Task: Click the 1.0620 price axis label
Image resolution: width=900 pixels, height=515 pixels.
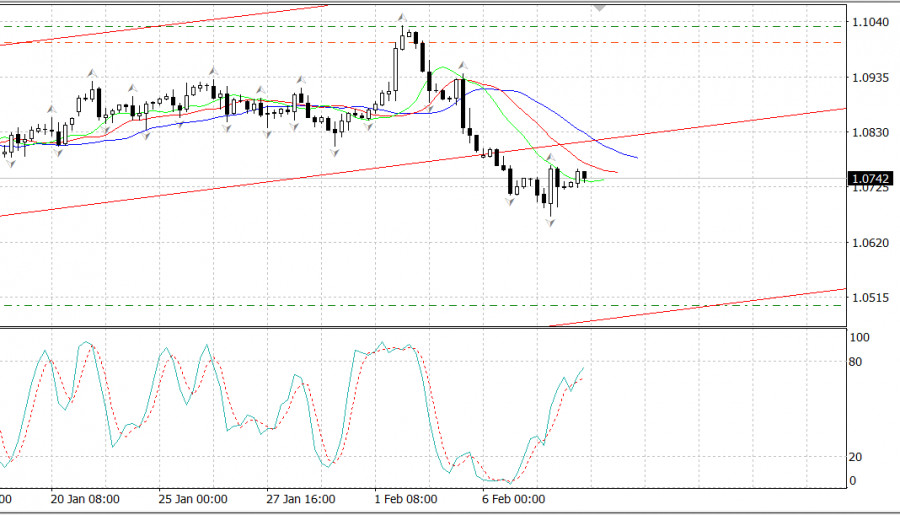Action: click(868, 242)
